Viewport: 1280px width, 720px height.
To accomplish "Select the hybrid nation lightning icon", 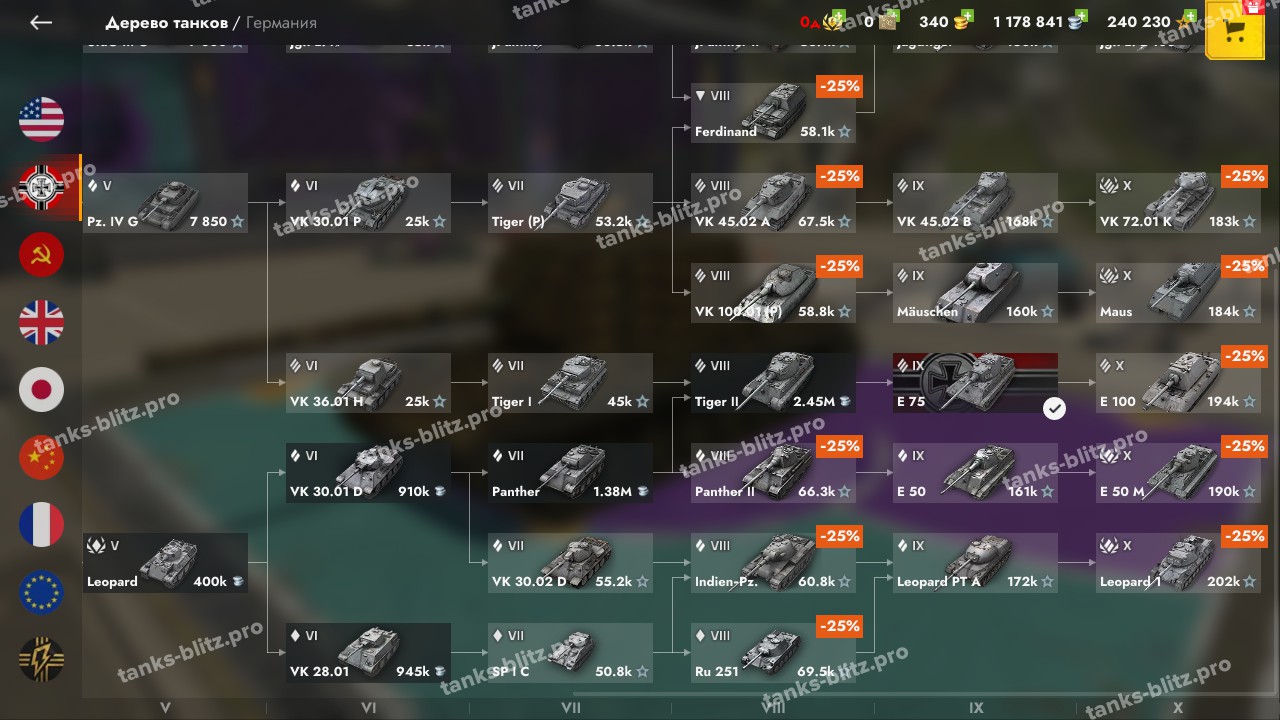I will (x=41, y=660).
